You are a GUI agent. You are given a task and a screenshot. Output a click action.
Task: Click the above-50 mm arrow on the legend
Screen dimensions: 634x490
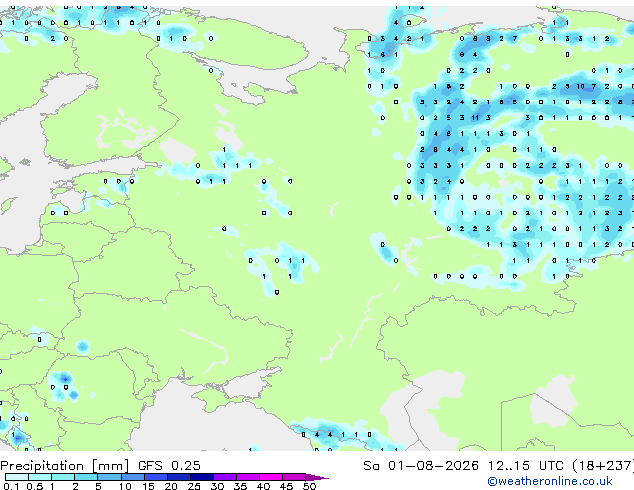[317, 477]
